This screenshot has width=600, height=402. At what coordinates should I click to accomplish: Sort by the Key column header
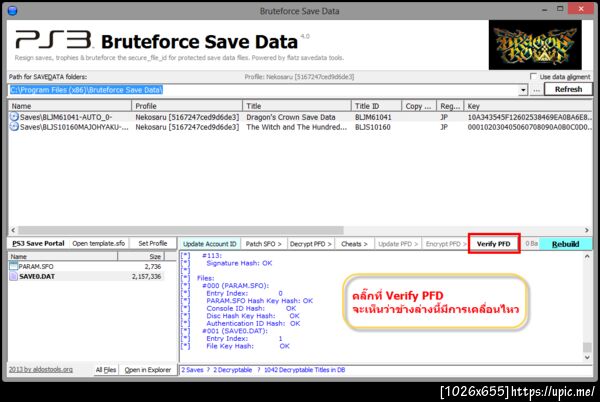click(x=528, y=106)
